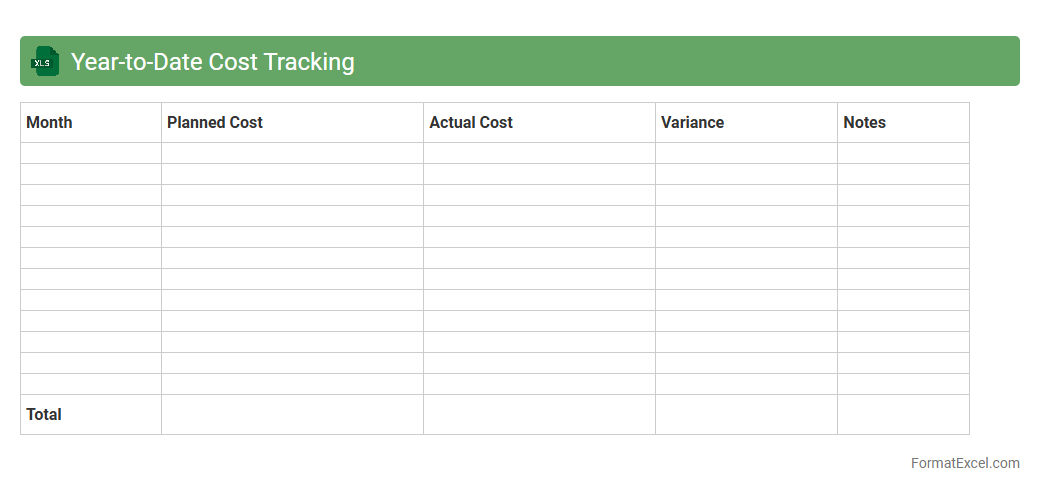This screenshot has width=1040, height=492.
Task: Click first empty cell under Planned Cost
Action: [292, 153]
